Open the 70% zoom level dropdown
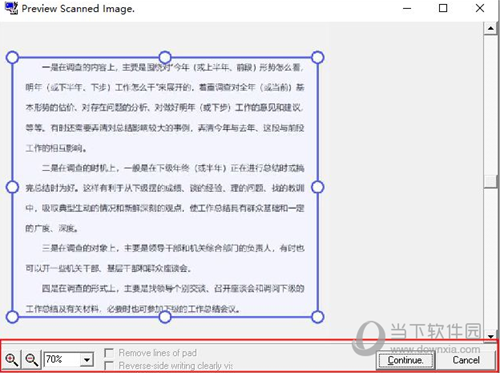 pos(87,360)
